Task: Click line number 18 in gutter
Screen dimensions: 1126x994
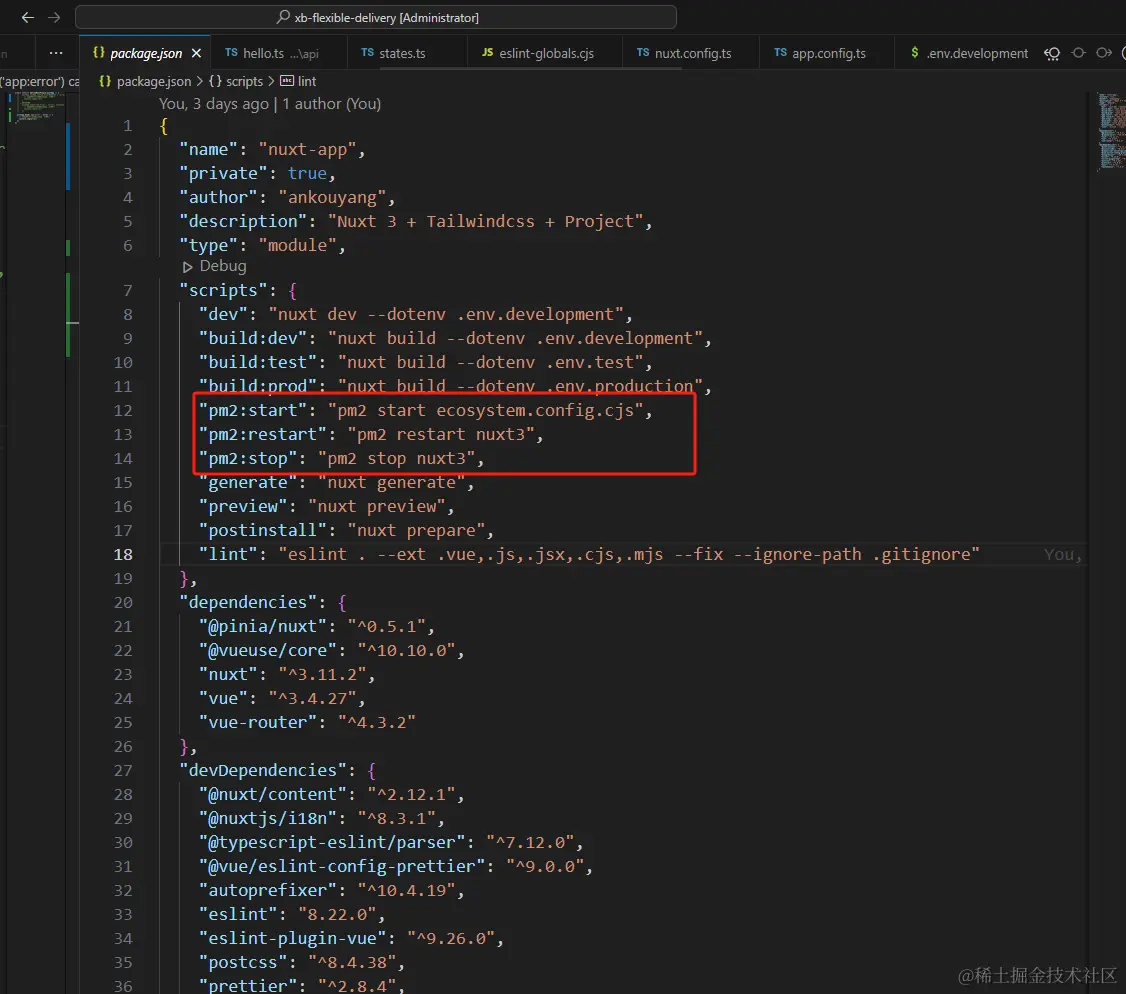Action: [x=123, y=554]
